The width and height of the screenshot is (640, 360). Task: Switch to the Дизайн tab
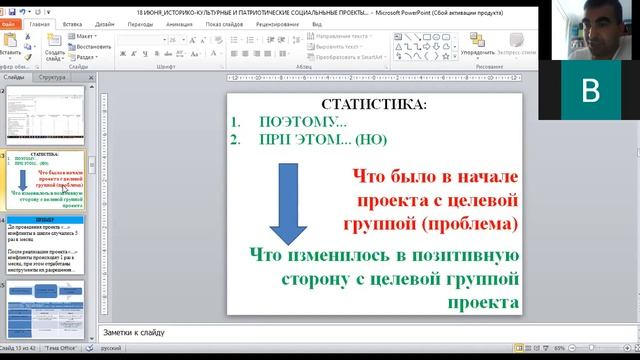[104, 24]
